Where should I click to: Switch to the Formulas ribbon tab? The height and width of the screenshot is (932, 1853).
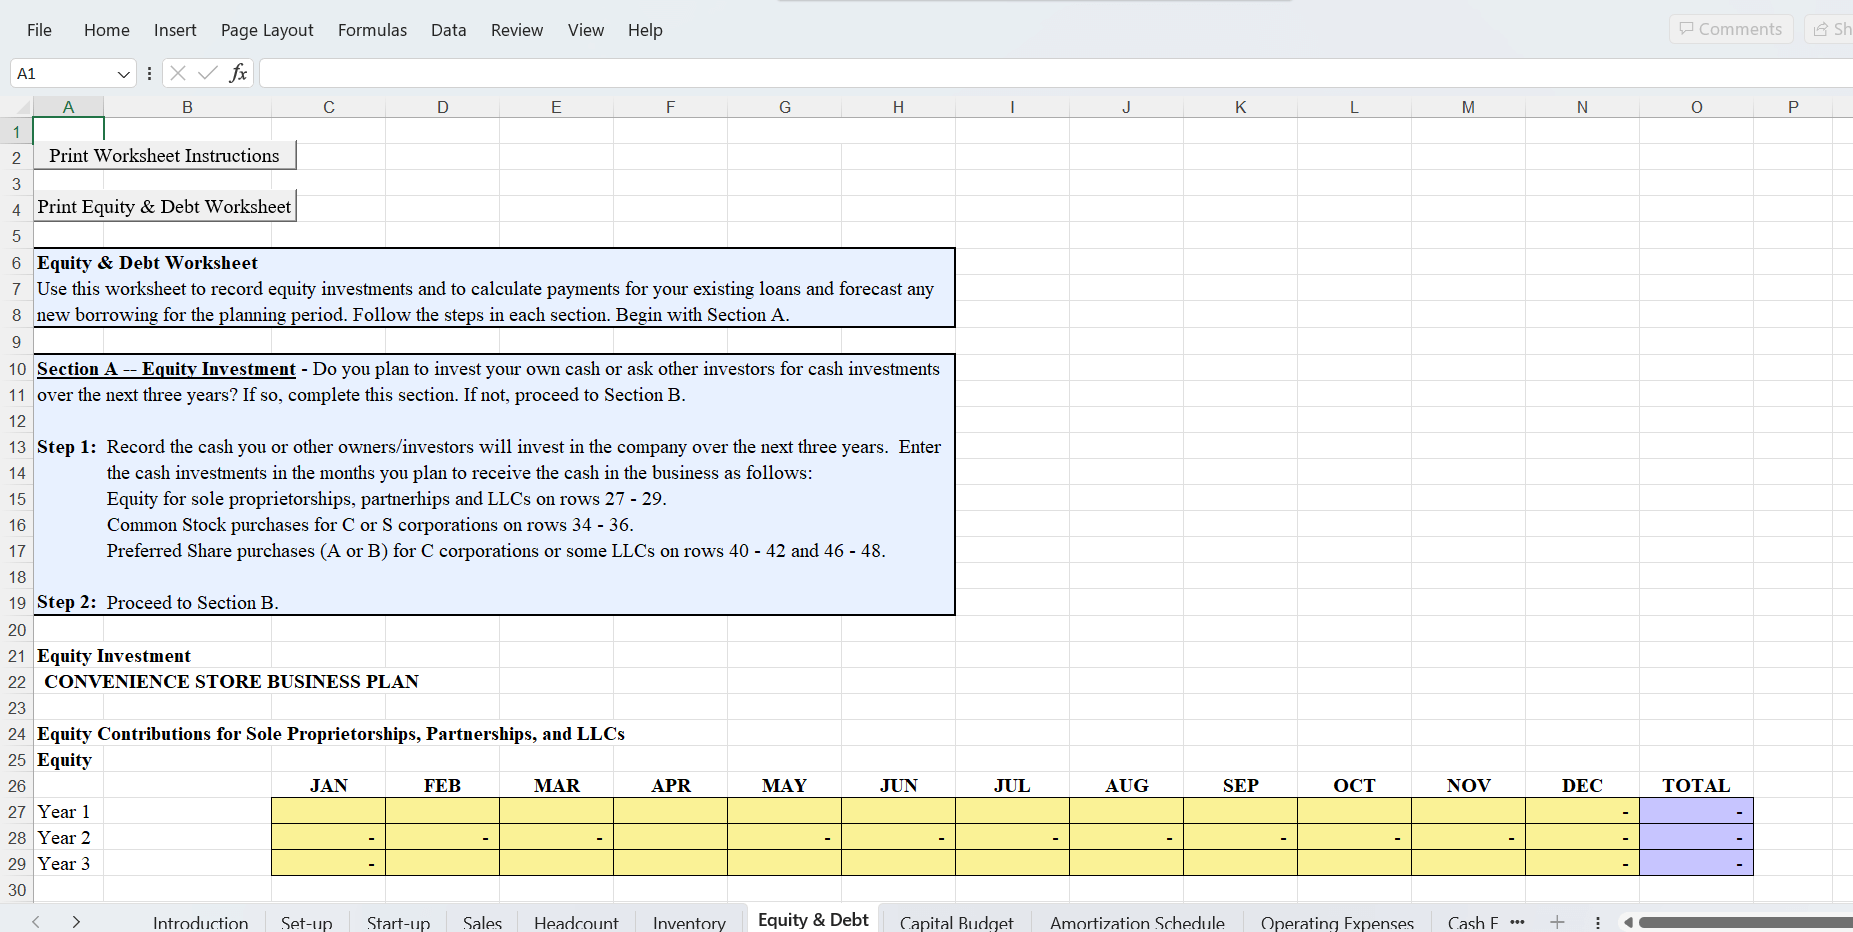pos(372,30)
